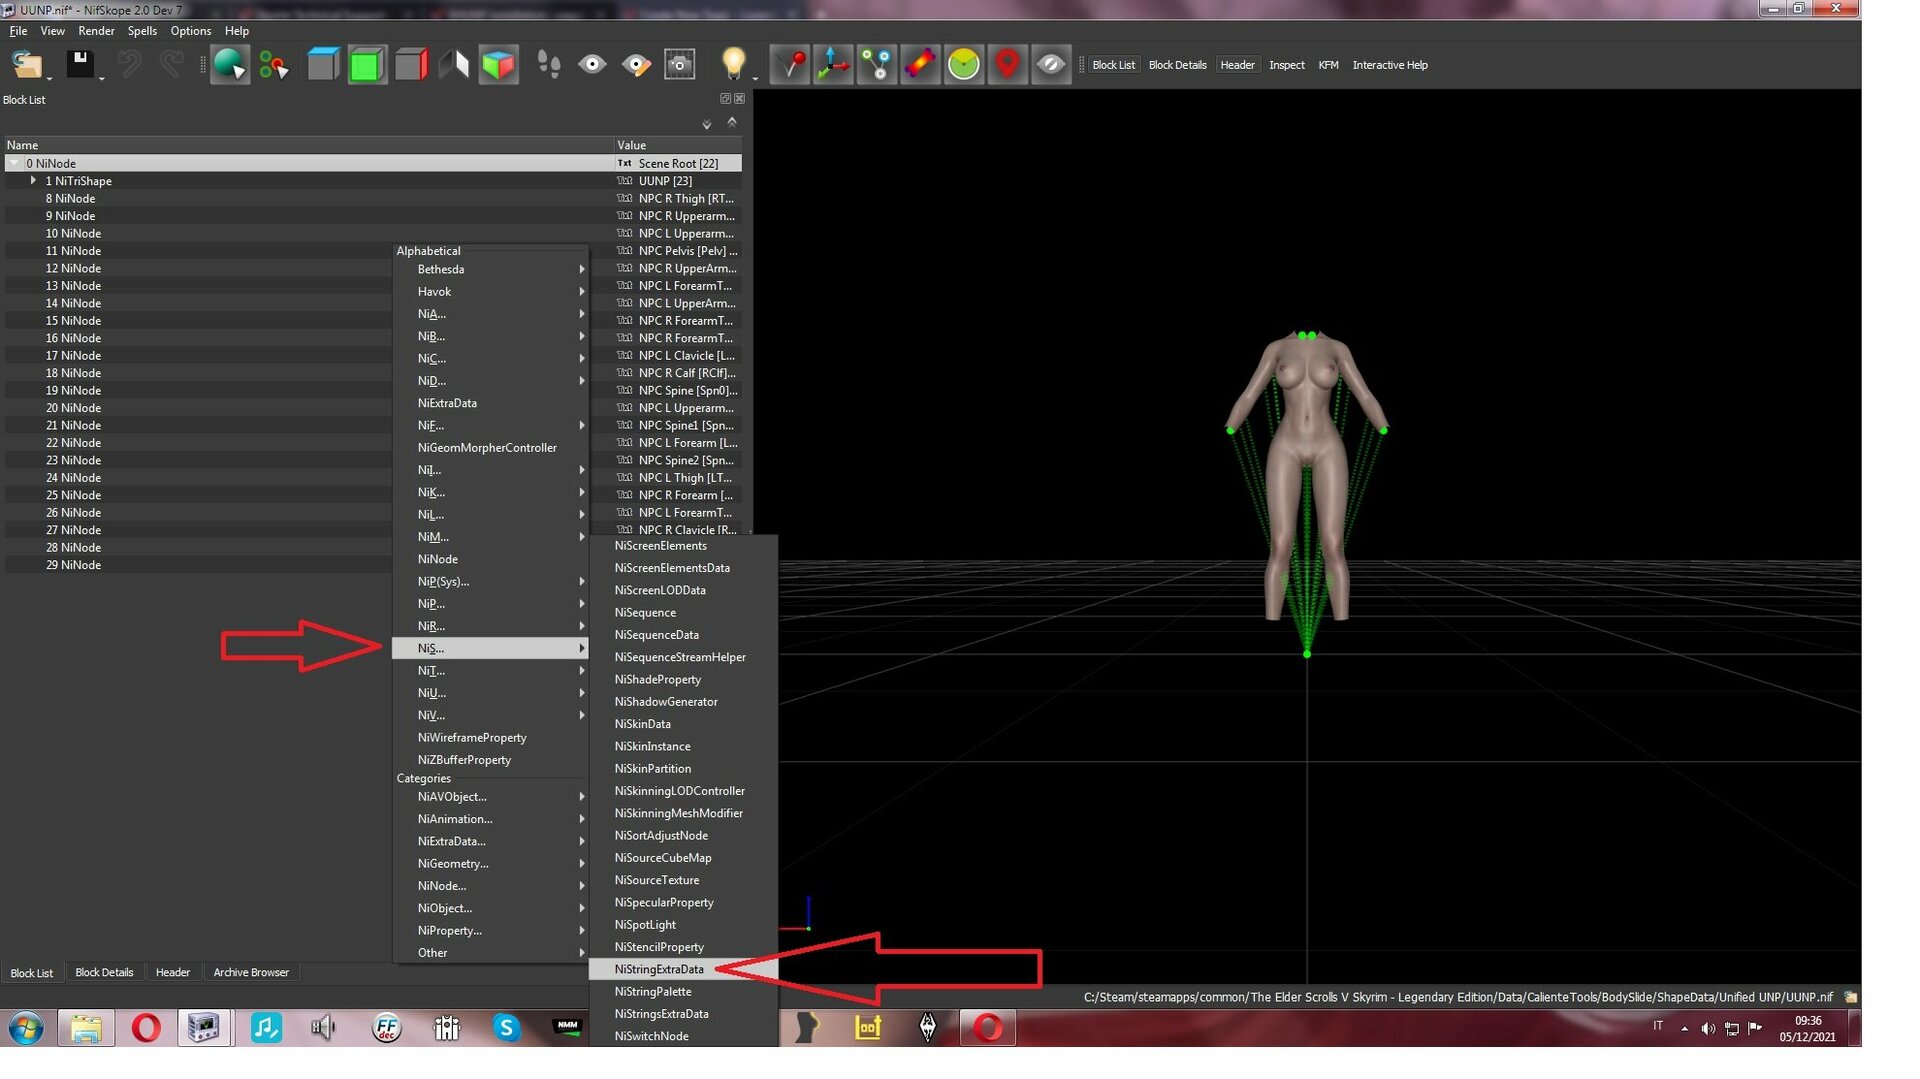This screenshot has width=1920, height=1079.
Task: Toggle the hidden-objects crossed eye button
Action: coord(1051,65)
